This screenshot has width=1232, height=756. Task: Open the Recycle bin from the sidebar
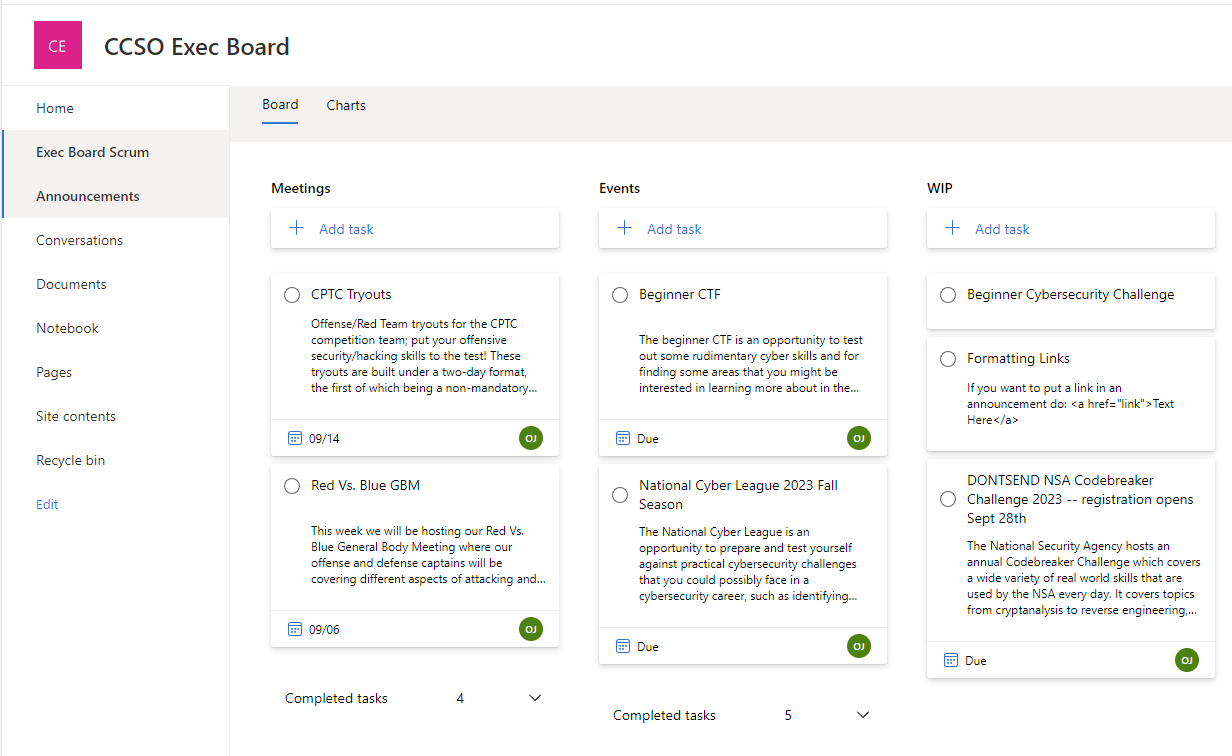pos(70,459)
